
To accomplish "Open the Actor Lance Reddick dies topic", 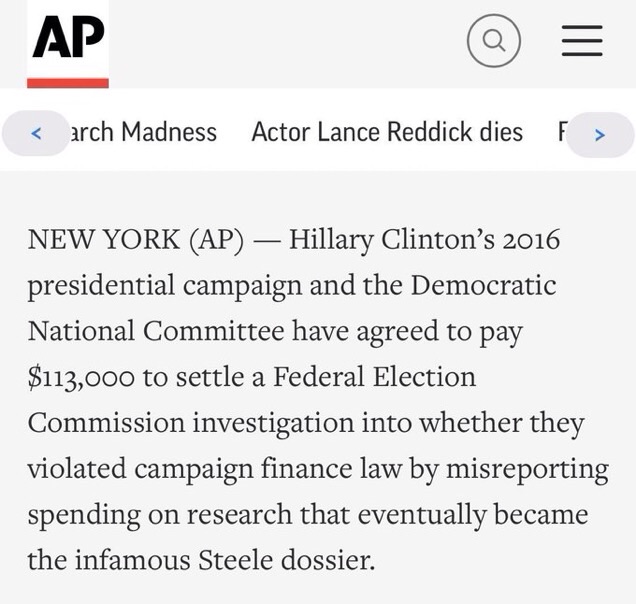I will click(386, 132).
